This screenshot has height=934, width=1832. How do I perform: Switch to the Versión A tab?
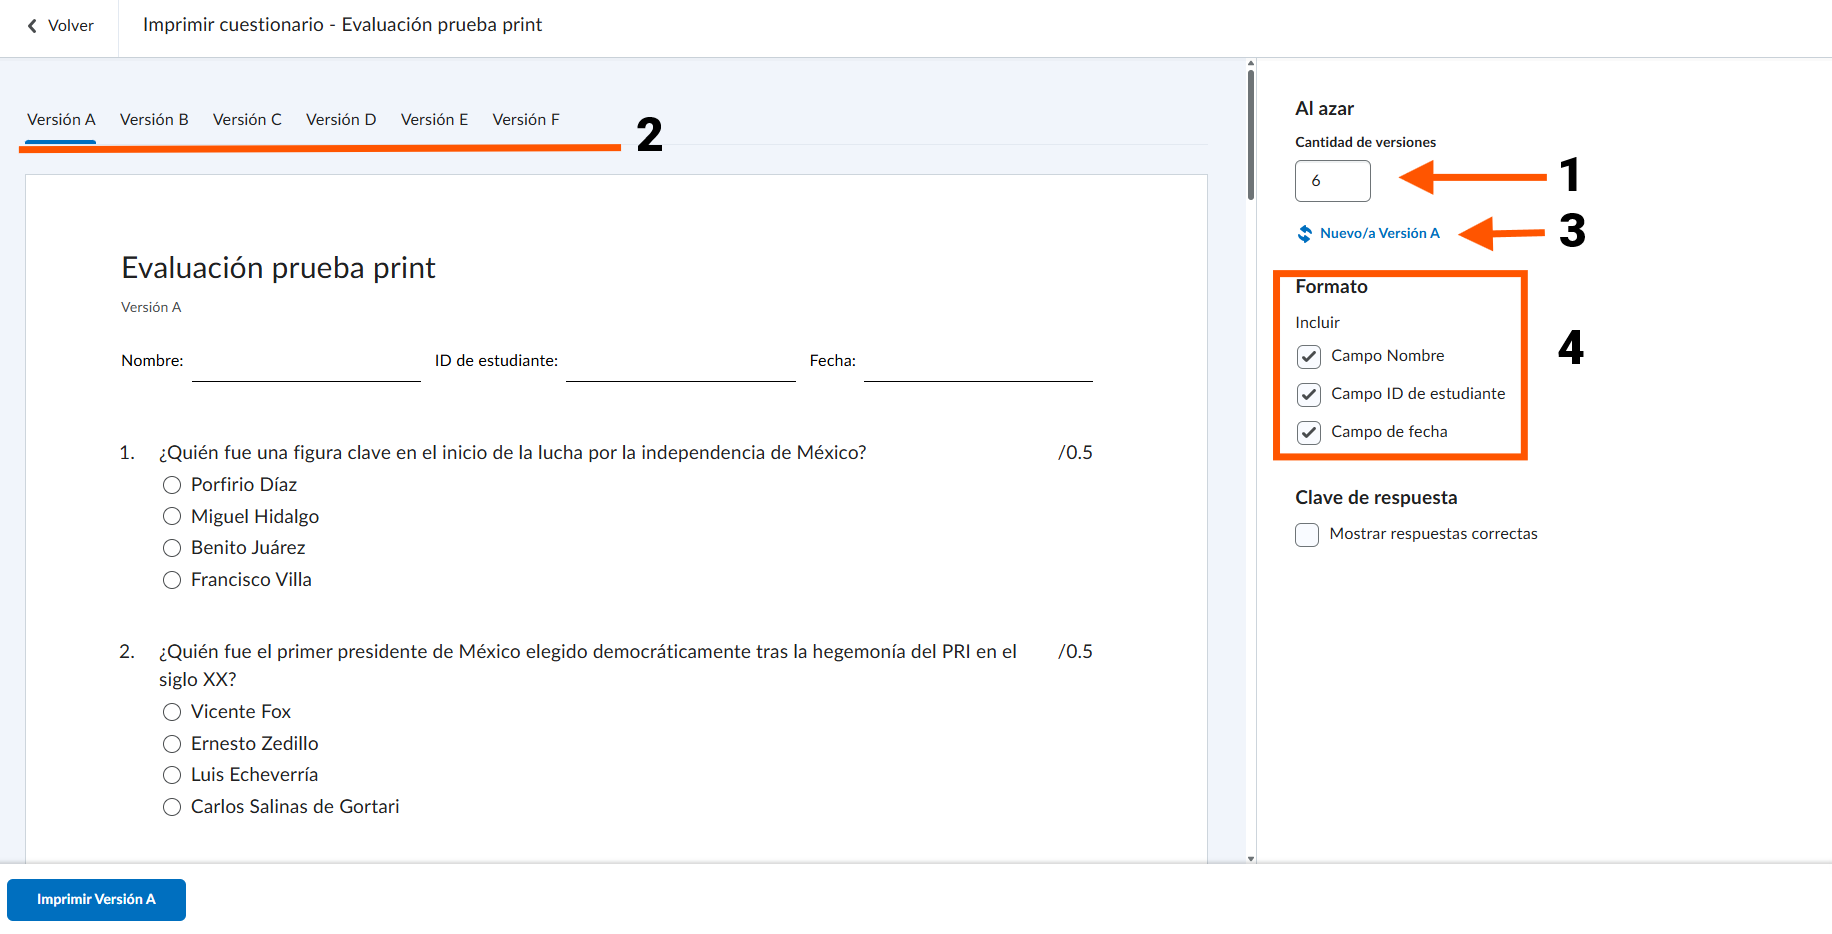(x=61, y=120)
